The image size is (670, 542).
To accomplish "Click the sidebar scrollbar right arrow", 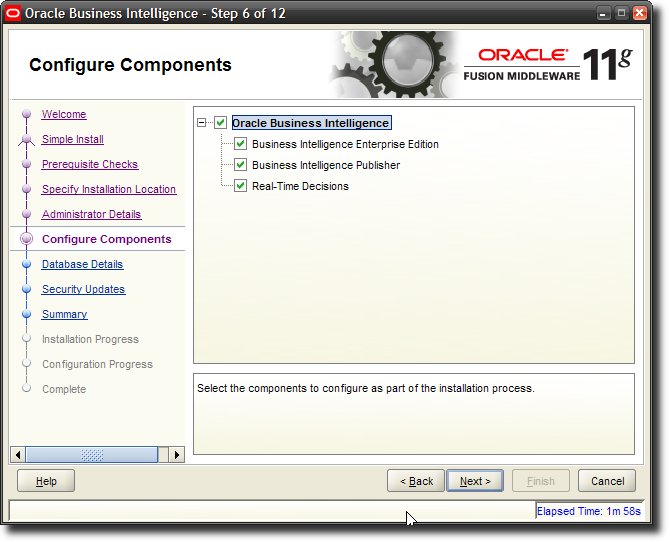I will coord(177,454).
